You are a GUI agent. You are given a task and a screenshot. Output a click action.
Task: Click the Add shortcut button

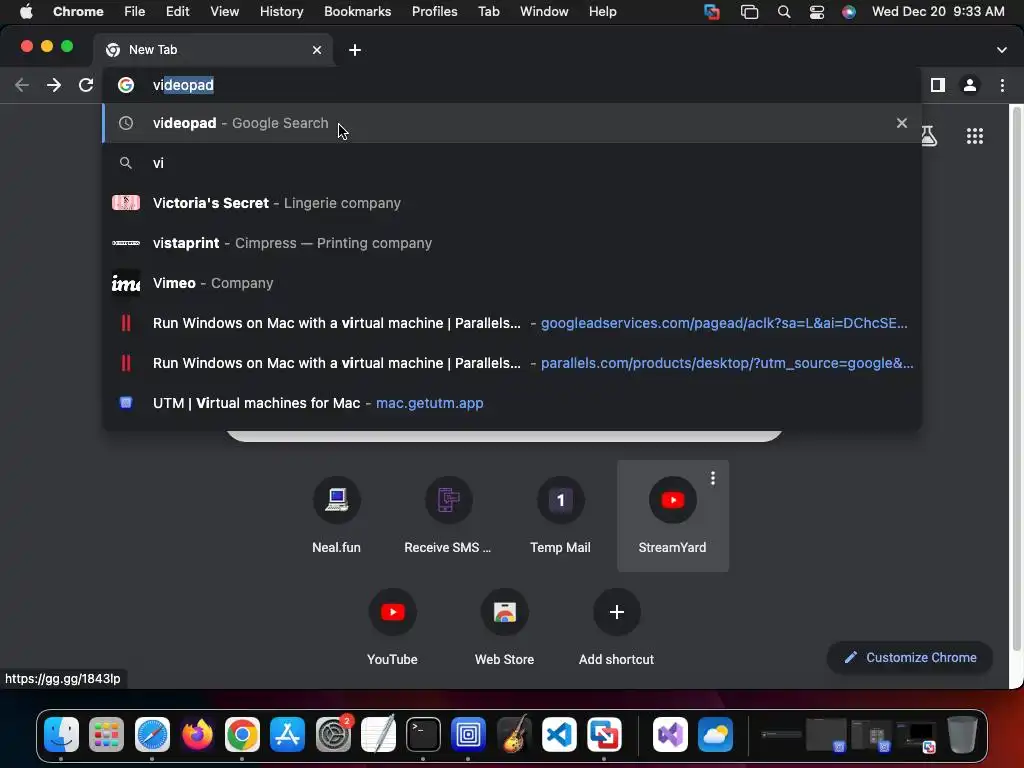coord(616,627)
